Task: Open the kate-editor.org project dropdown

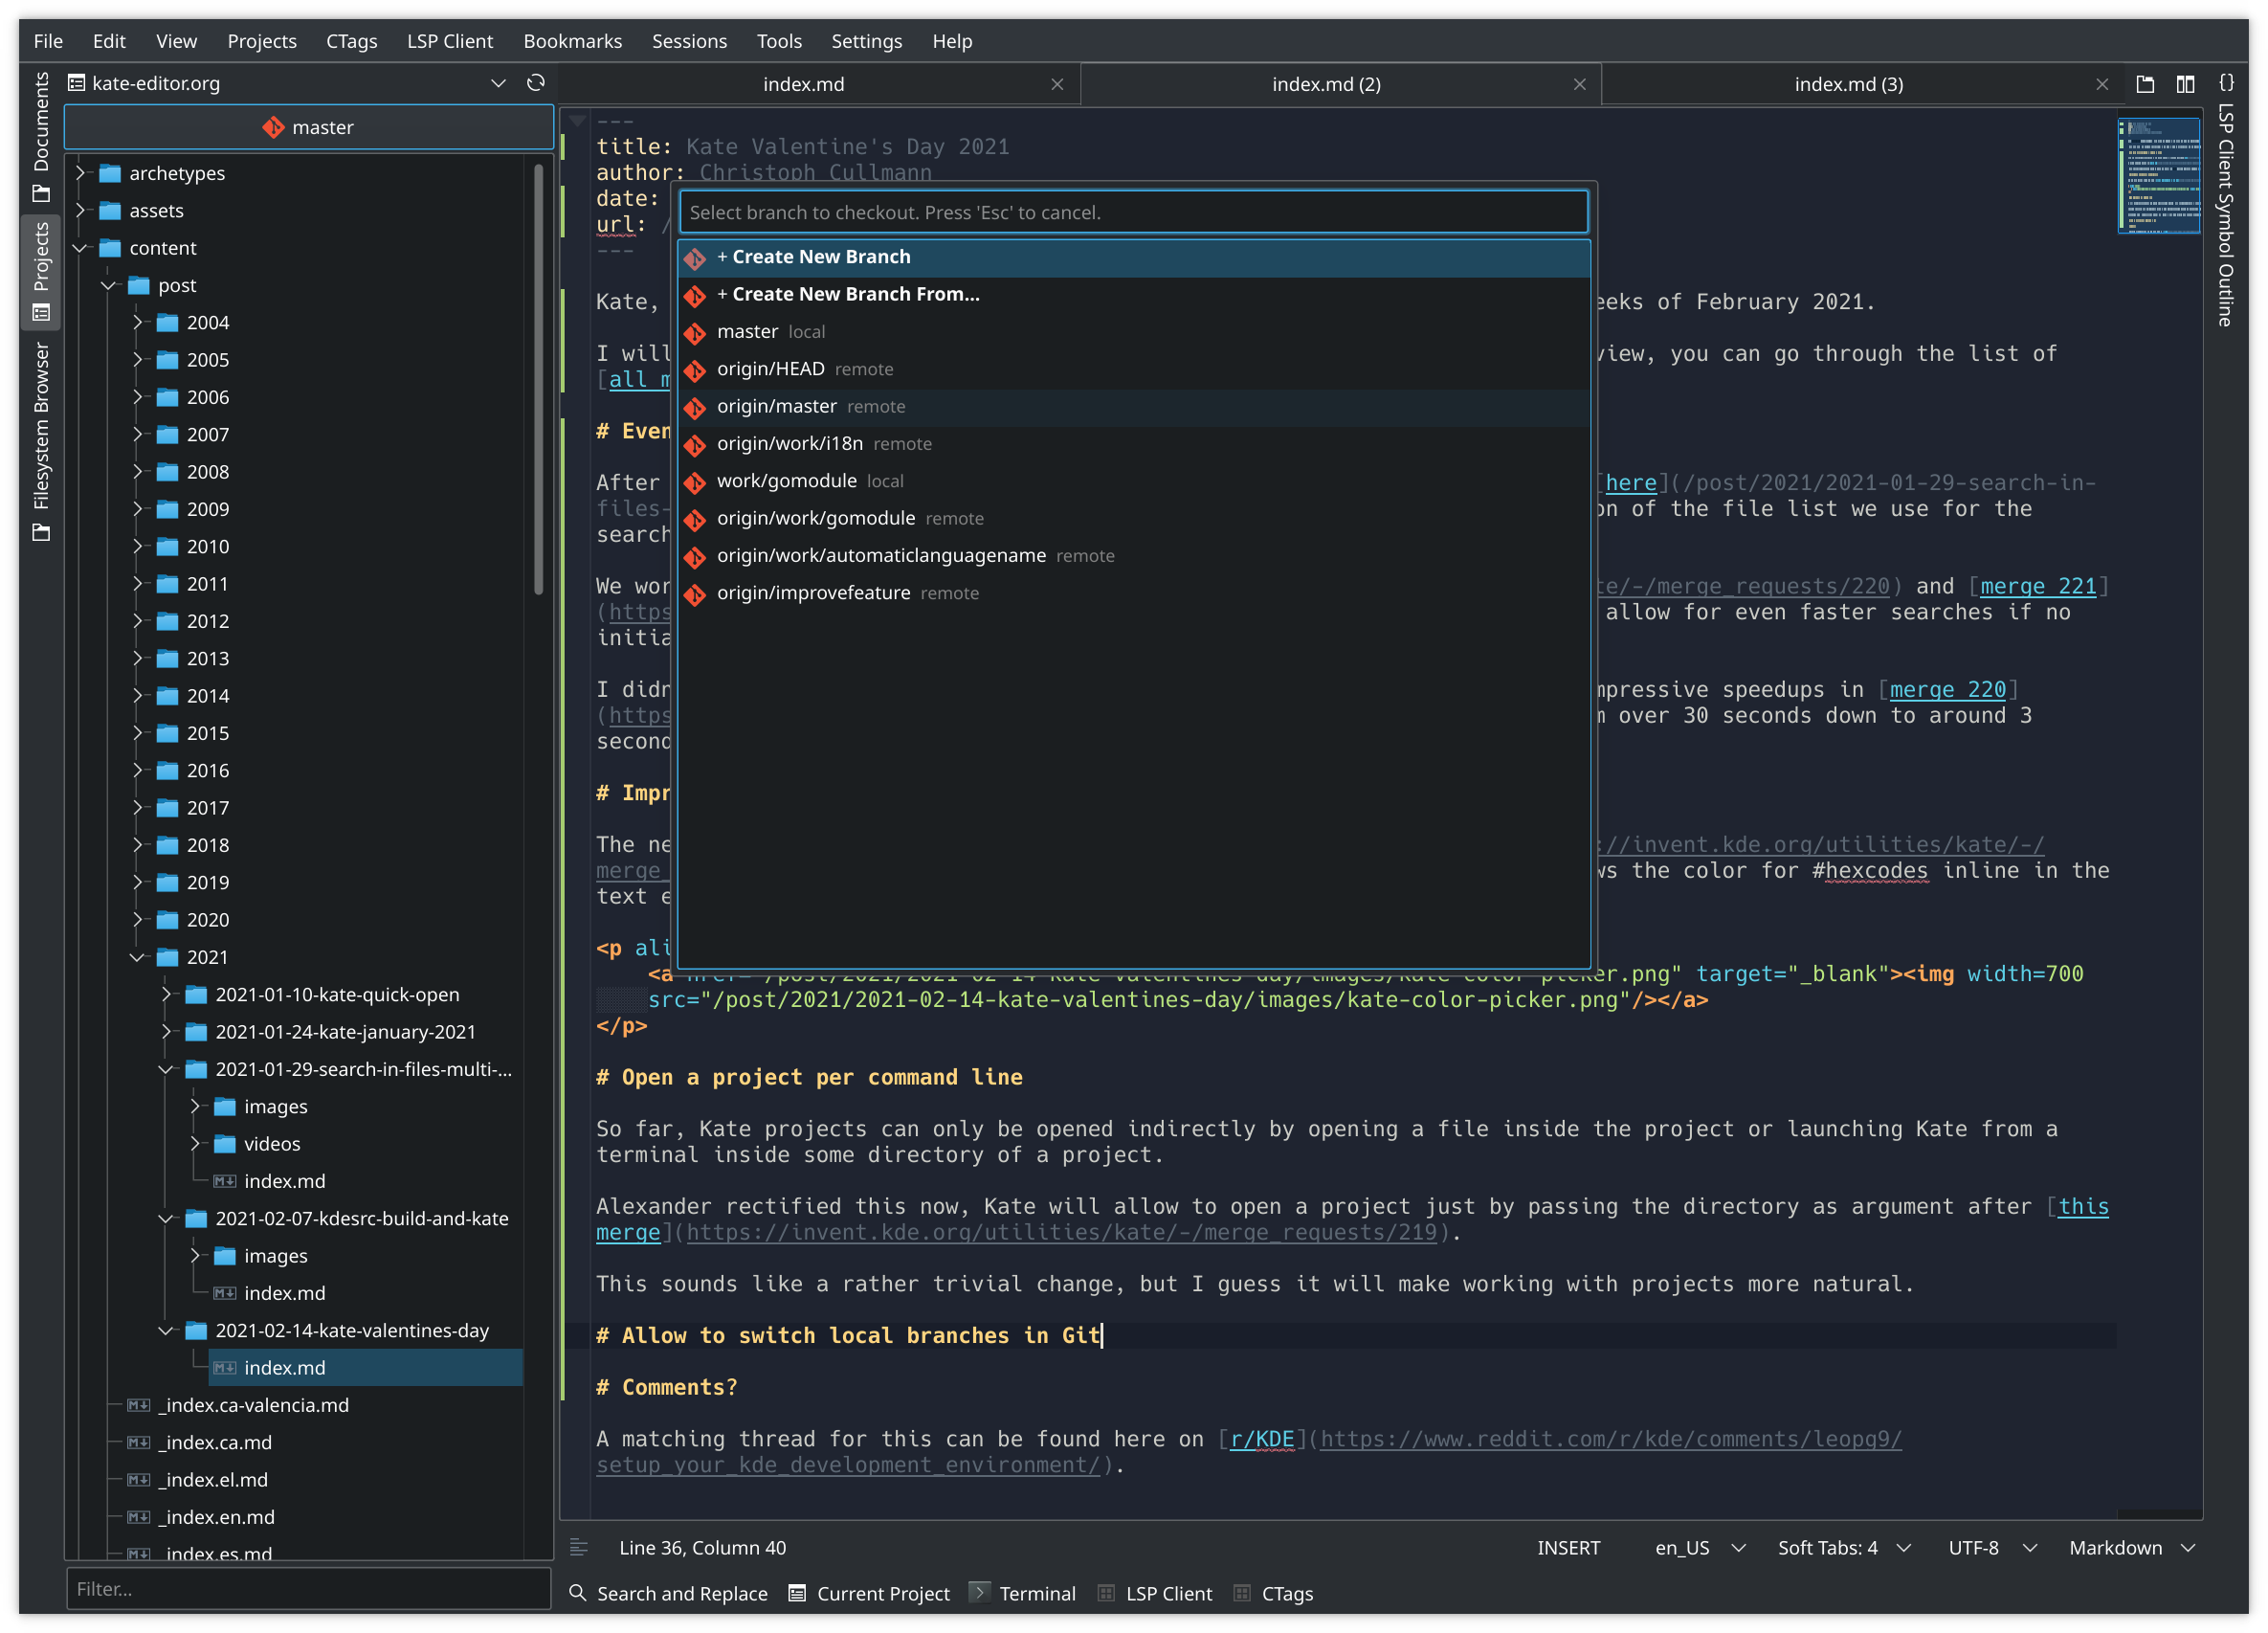Action: pyautogui.click(x=497, y=83)
